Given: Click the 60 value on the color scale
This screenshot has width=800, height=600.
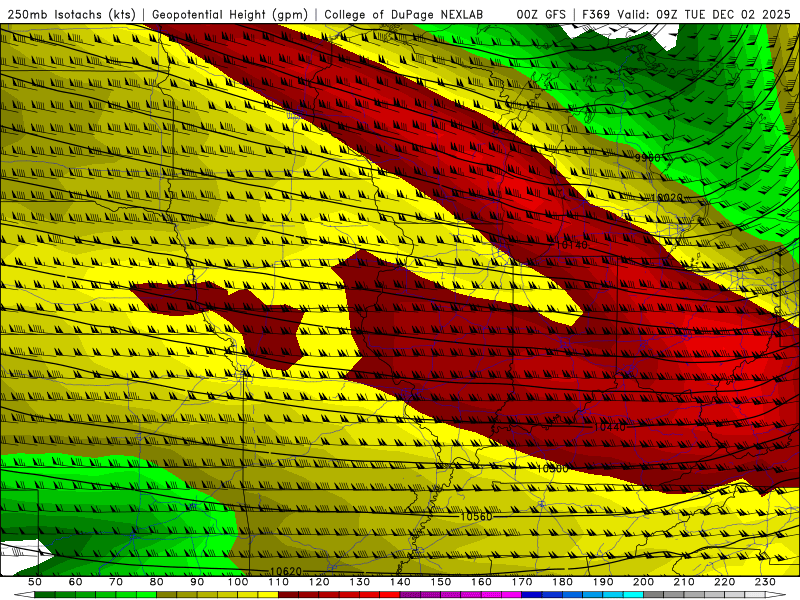Looking at the screenshot, I should [x=75, y=582].
